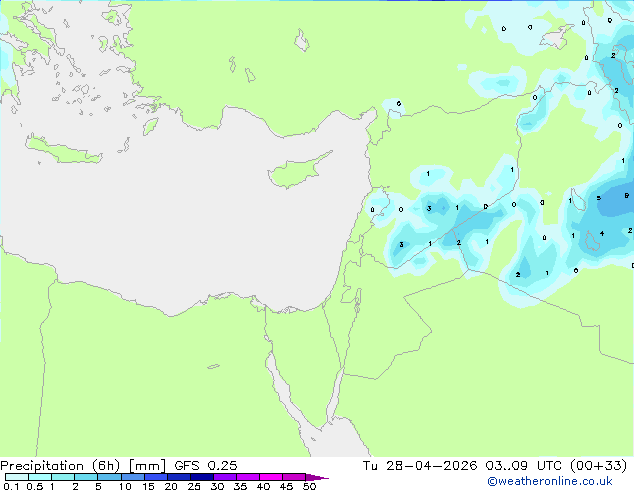Select the 'Tu 28-04-2026' date text
The image size is (634, 490).
pos(420,466)
